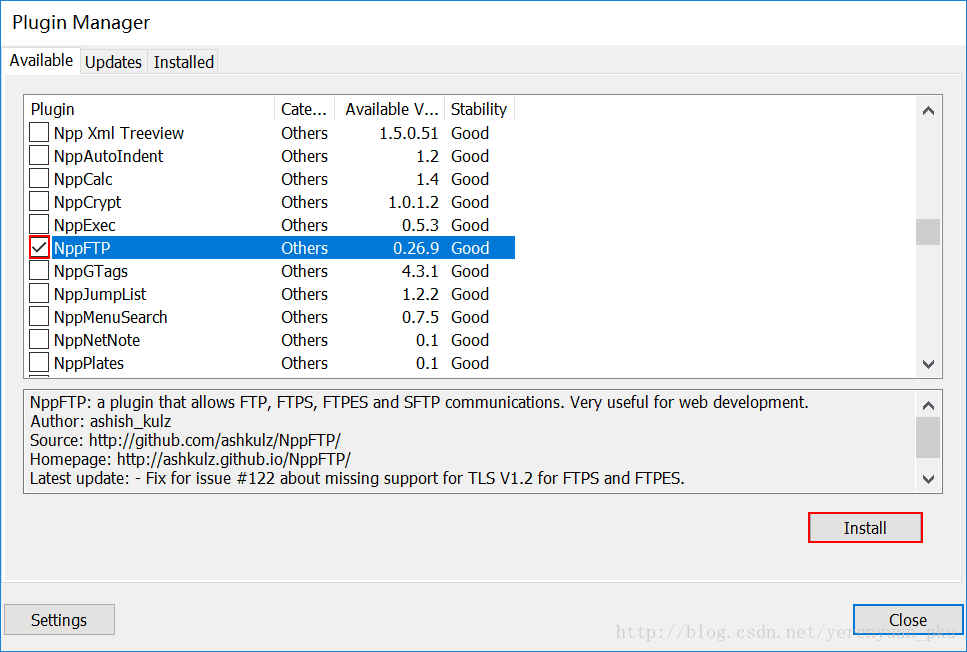This screenshot has height=652, width=967.
Task: Switch to the Updates tab
Action: coord(113,62)
